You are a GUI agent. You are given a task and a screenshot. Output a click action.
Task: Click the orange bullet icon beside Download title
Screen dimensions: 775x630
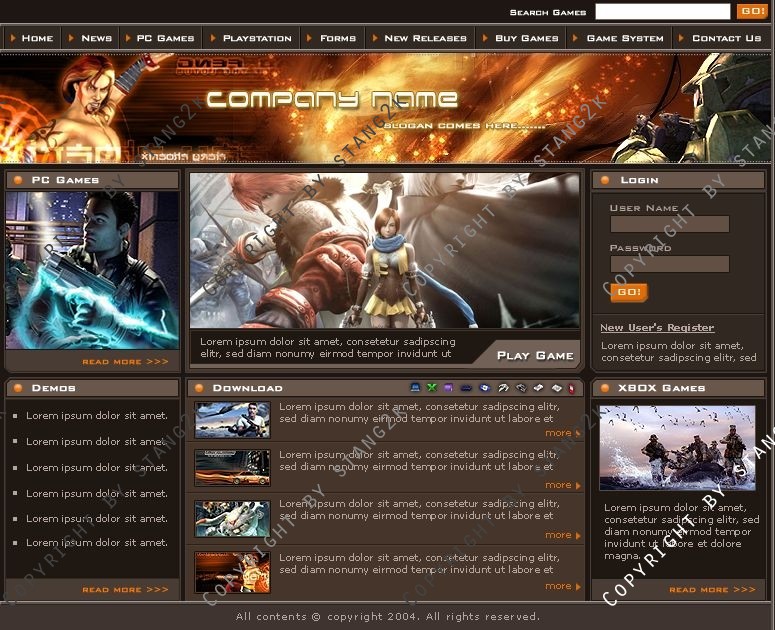[x=199, y=388]
